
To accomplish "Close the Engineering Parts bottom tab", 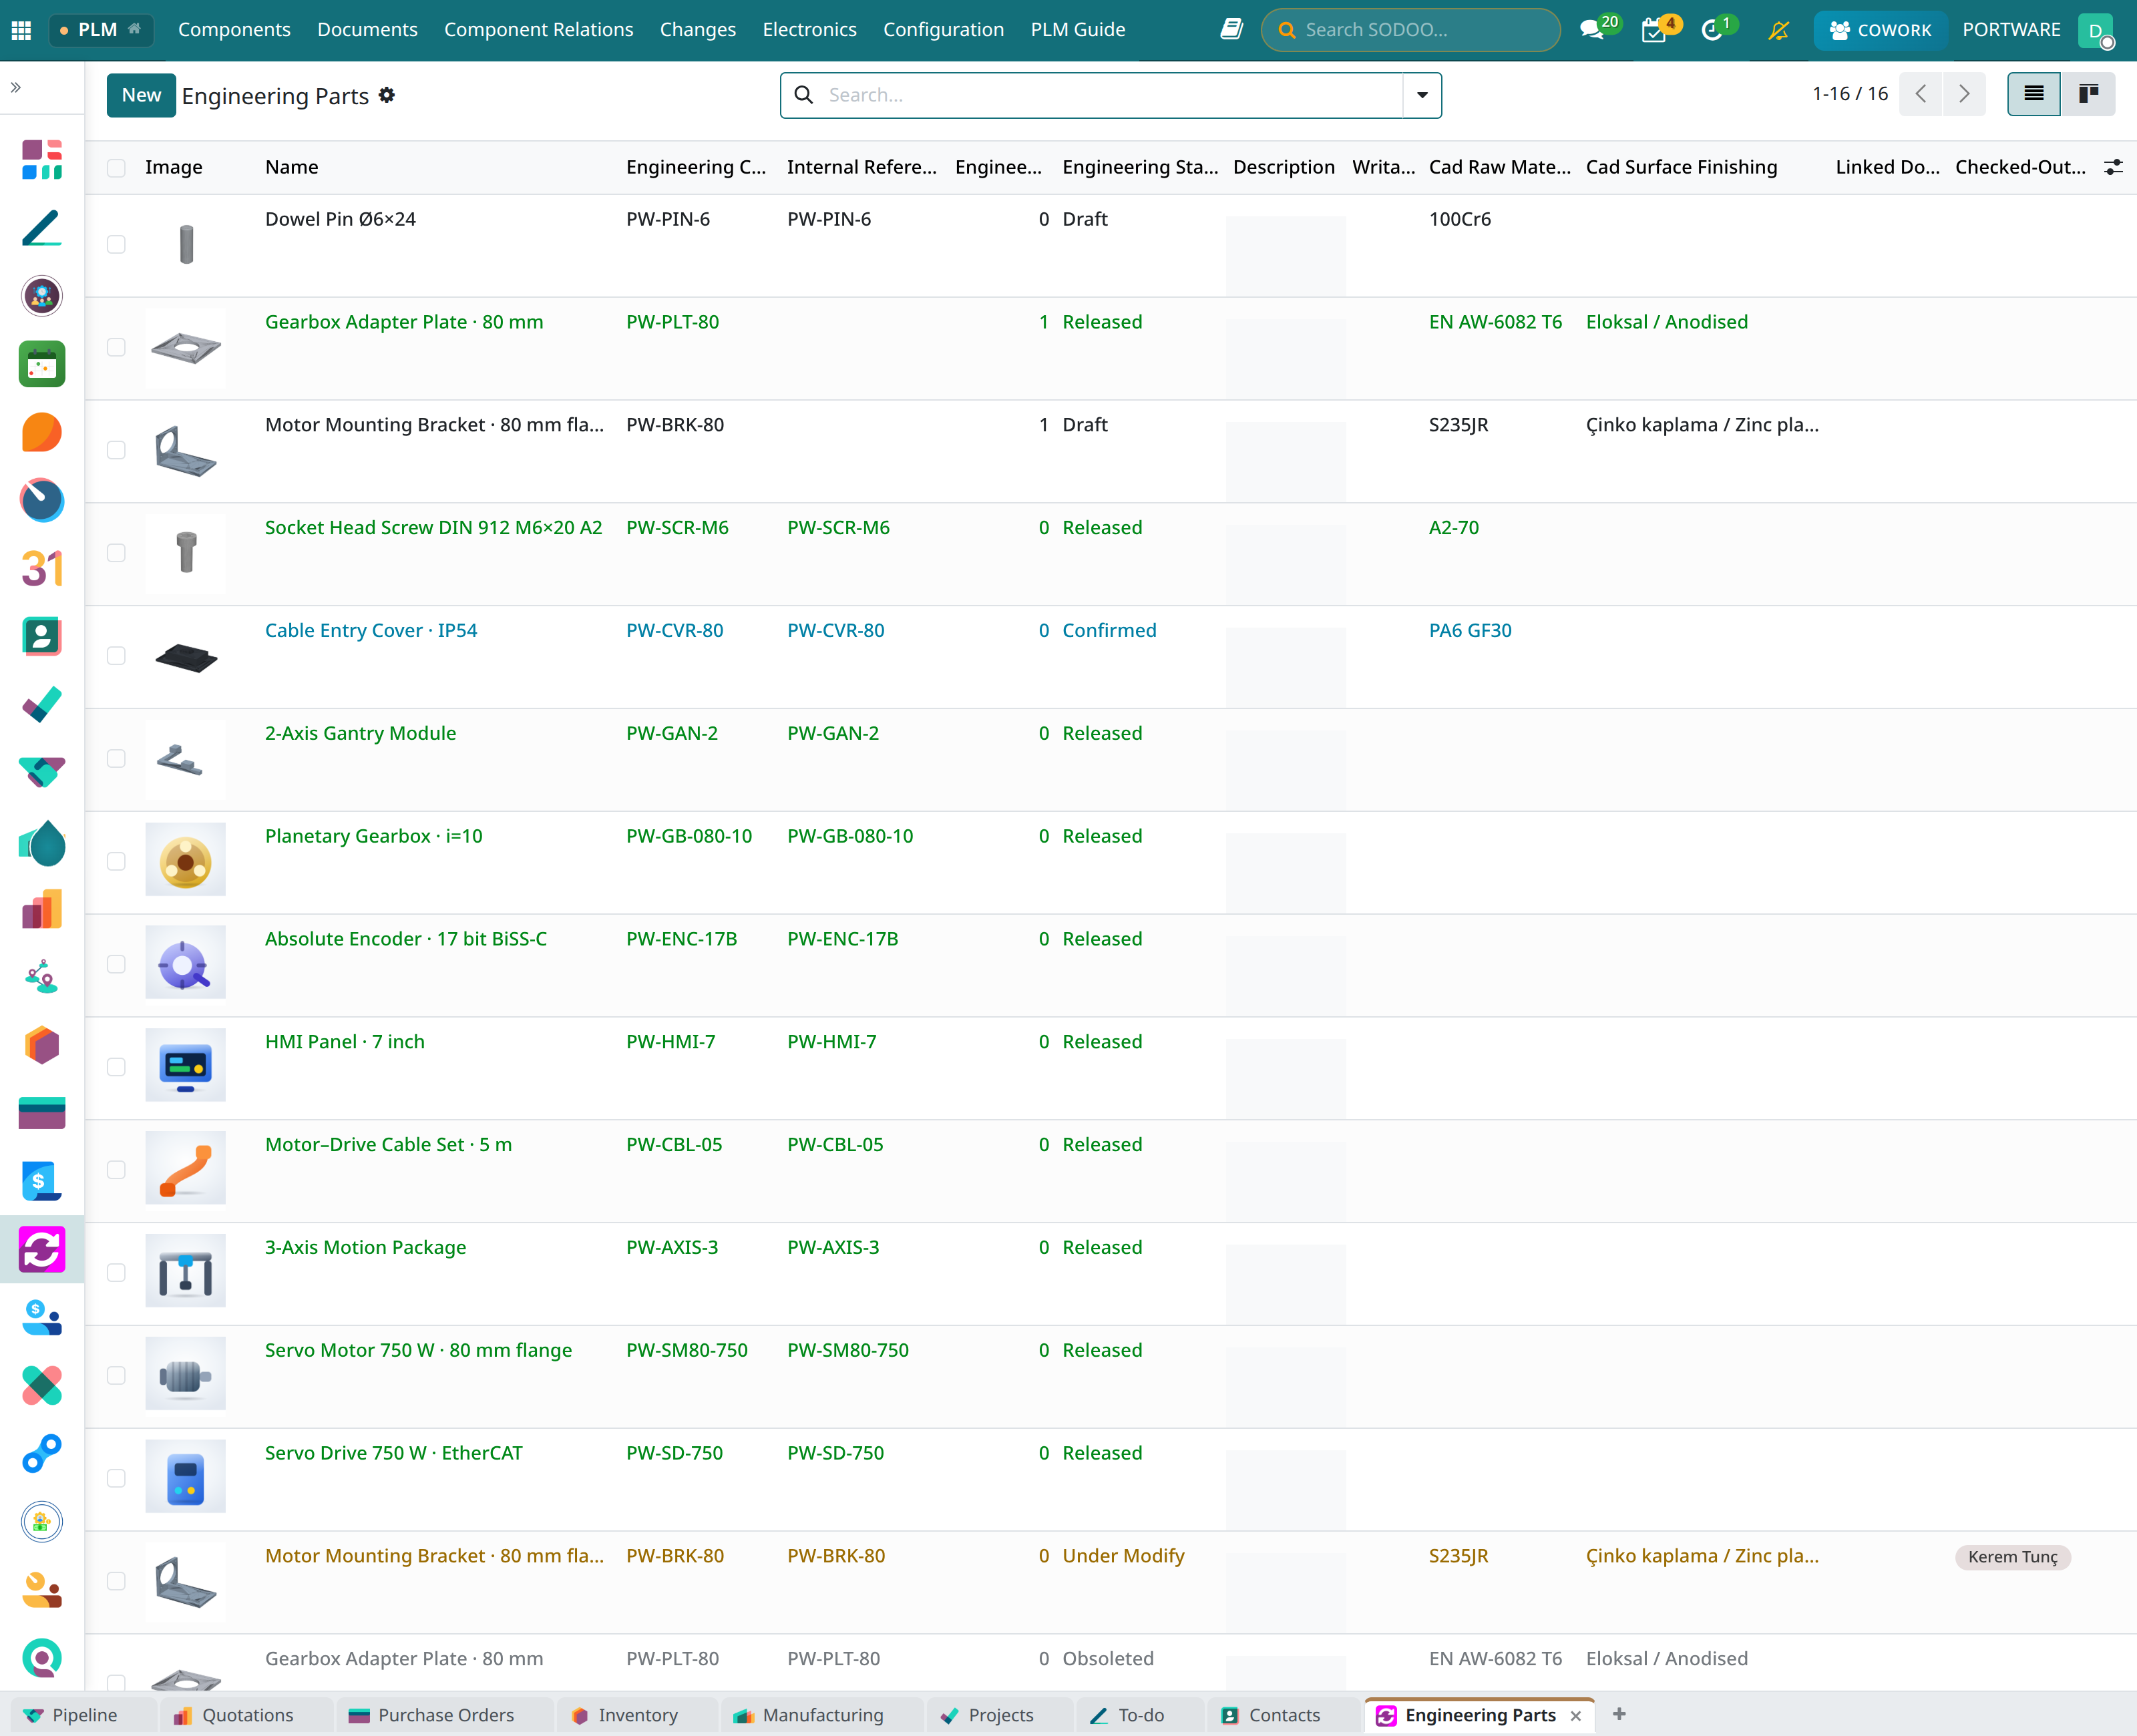I will (1576, 1716).
